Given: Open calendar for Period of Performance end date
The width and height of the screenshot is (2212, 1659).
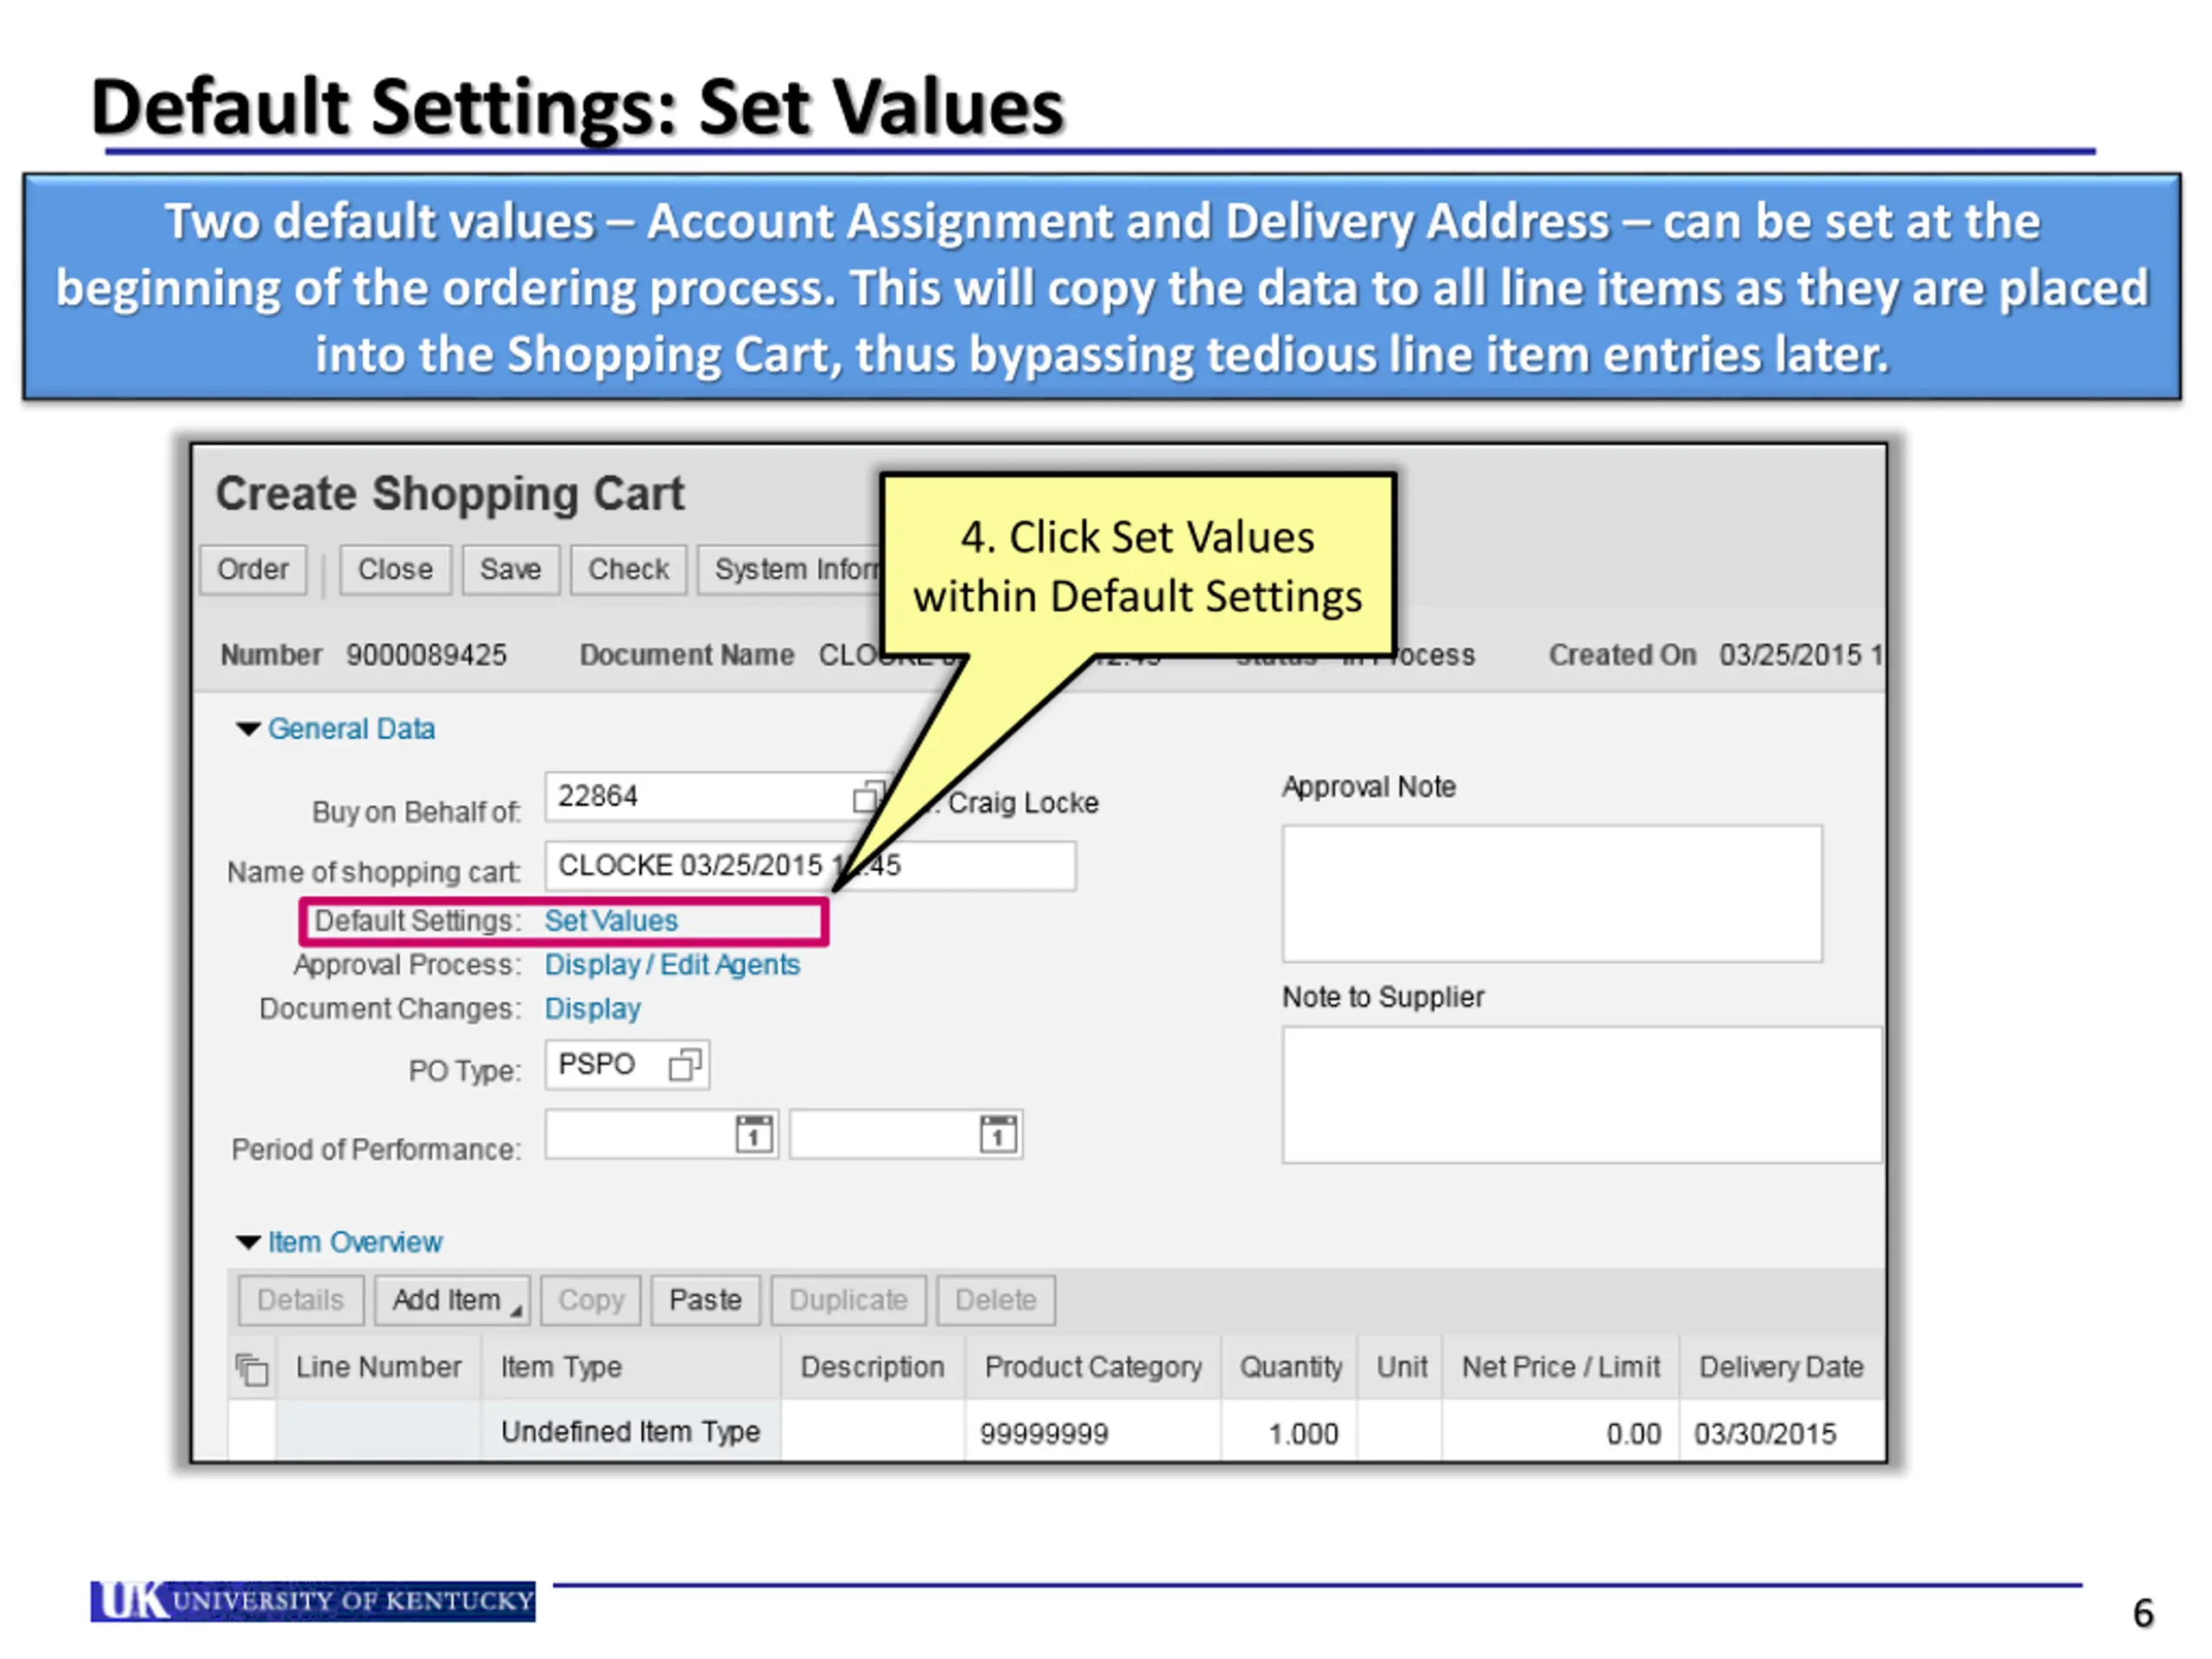Looking at the screenshot, I should point(998,1134).
